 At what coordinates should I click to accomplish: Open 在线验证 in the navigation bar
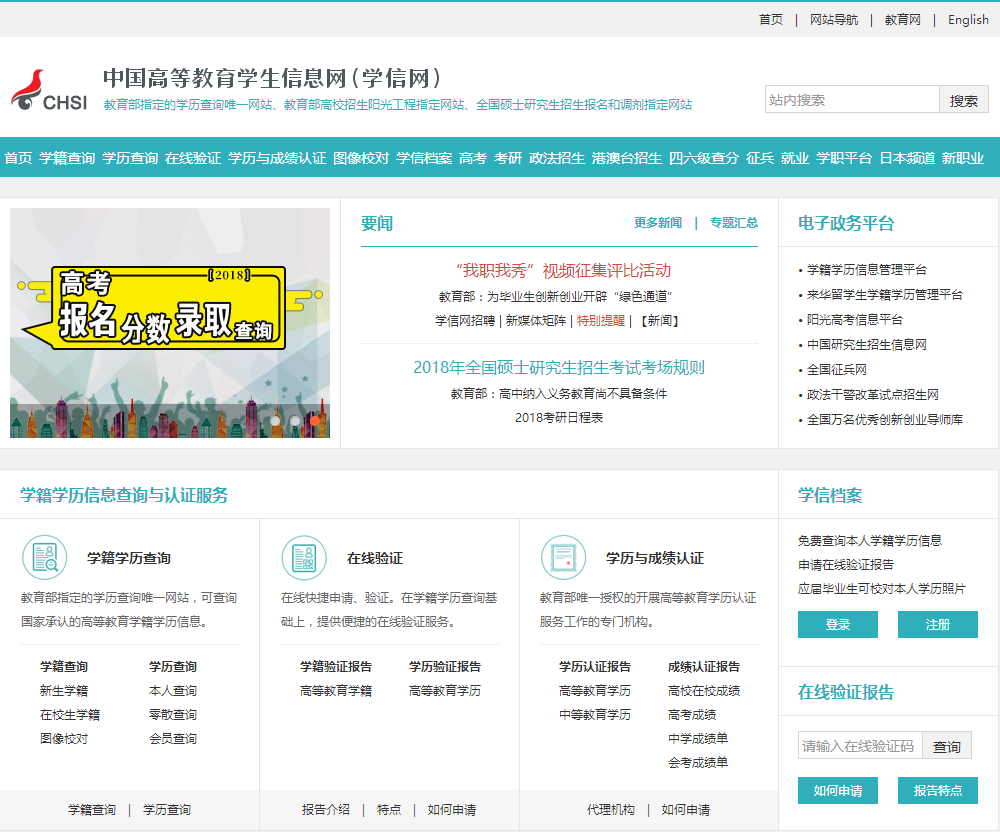click(x=193, y=158)
